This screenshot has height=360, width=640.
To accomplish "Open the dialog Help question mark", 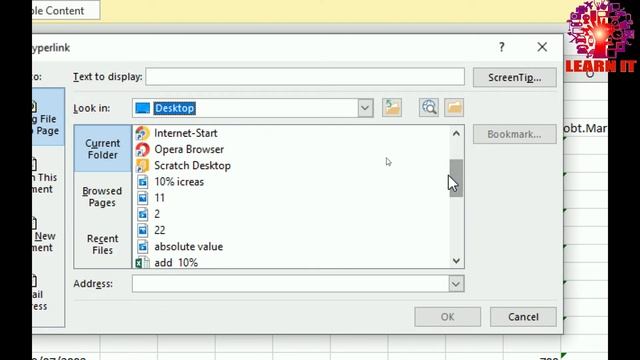I will [502, 47].
